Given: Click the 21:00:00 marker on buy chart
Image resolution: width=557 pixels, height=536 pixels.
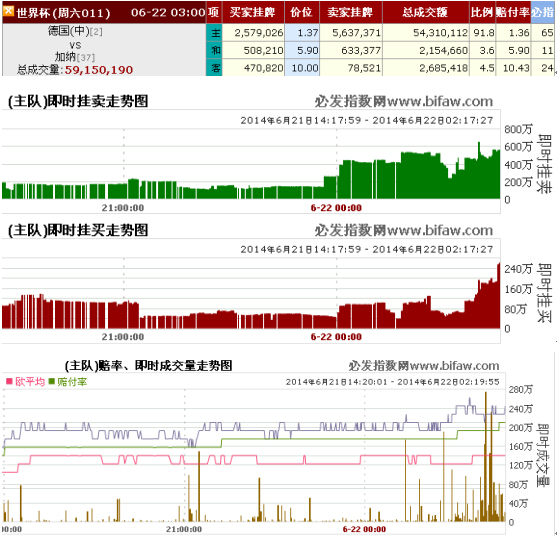Looking at the screenshot, I should (x=123, y=337).
